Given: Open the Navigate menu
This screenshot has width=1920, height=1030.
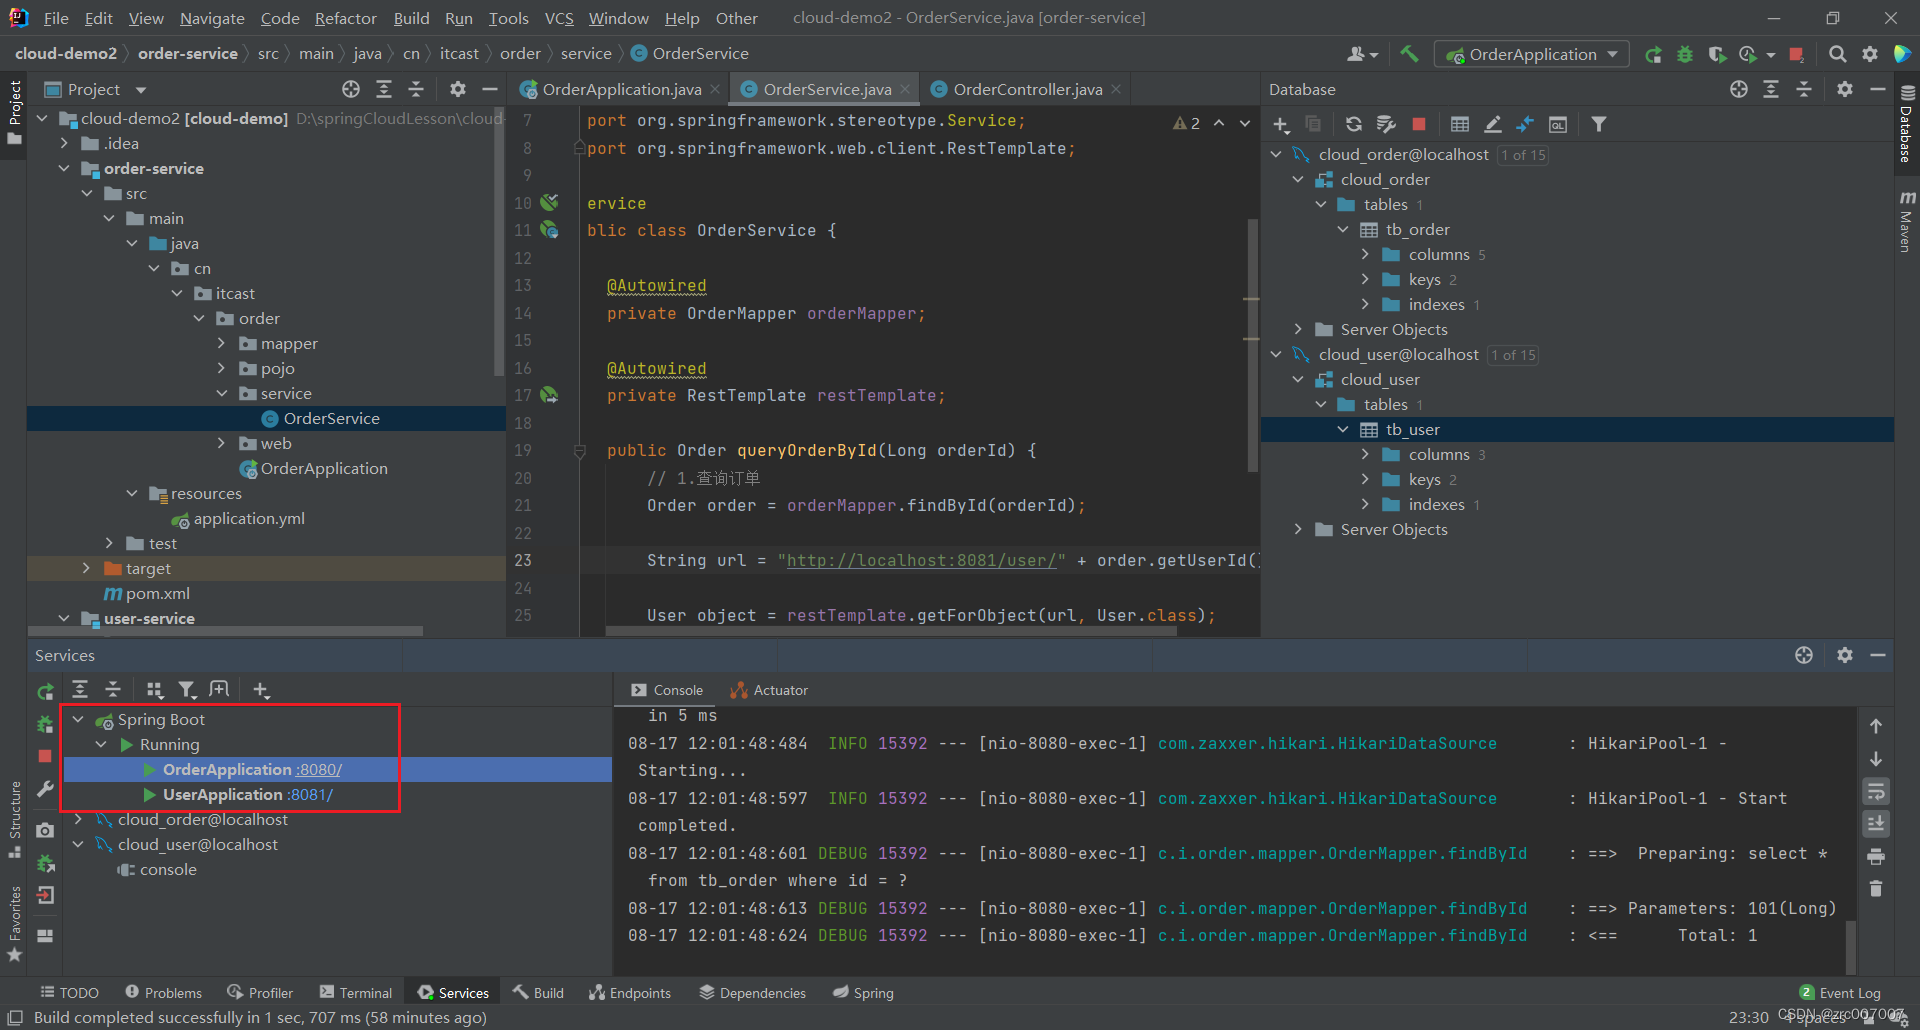Looking at the screenshot, I should coord(212,18).
